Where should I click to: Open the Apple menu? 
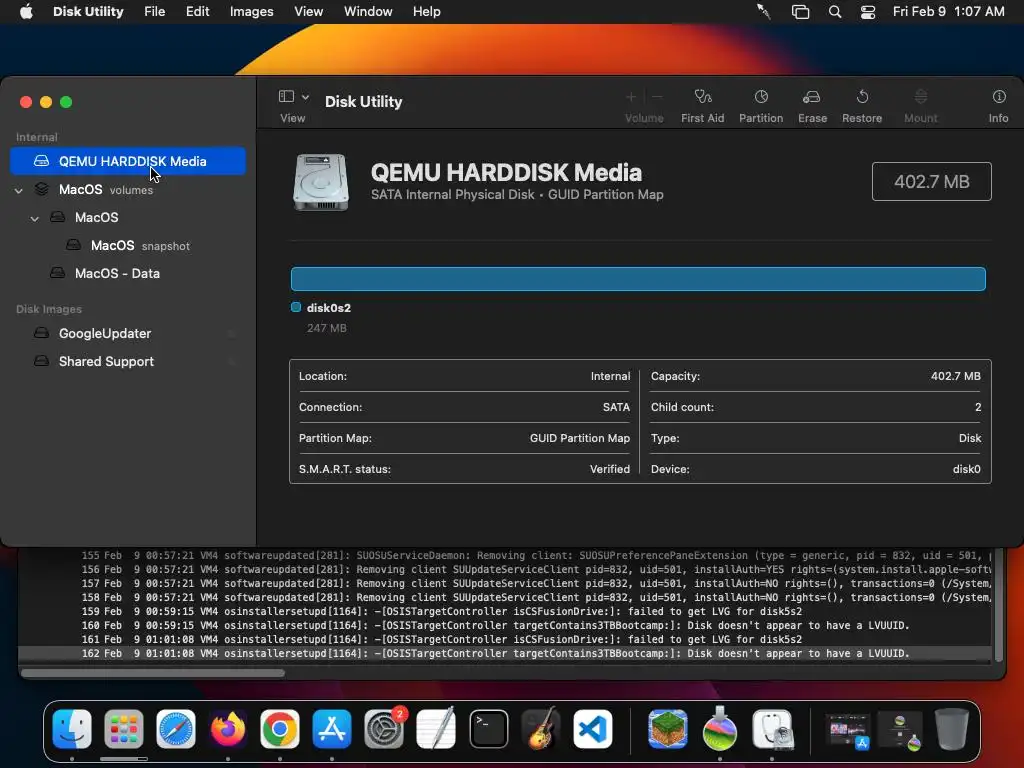pyautogui.click(x=26, y=12)
